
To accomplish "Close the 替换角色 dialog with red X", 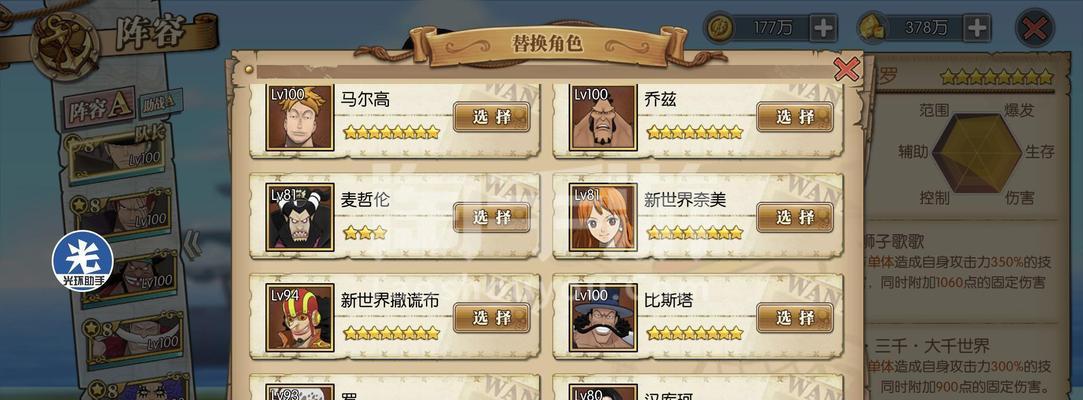I will click(846, 69).
